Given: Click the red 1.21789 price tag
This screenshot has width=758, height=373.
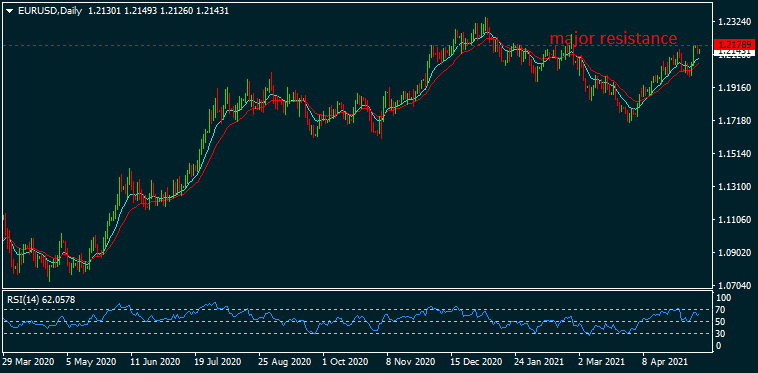Looking at the screenshot, I should tap(735, 45).
